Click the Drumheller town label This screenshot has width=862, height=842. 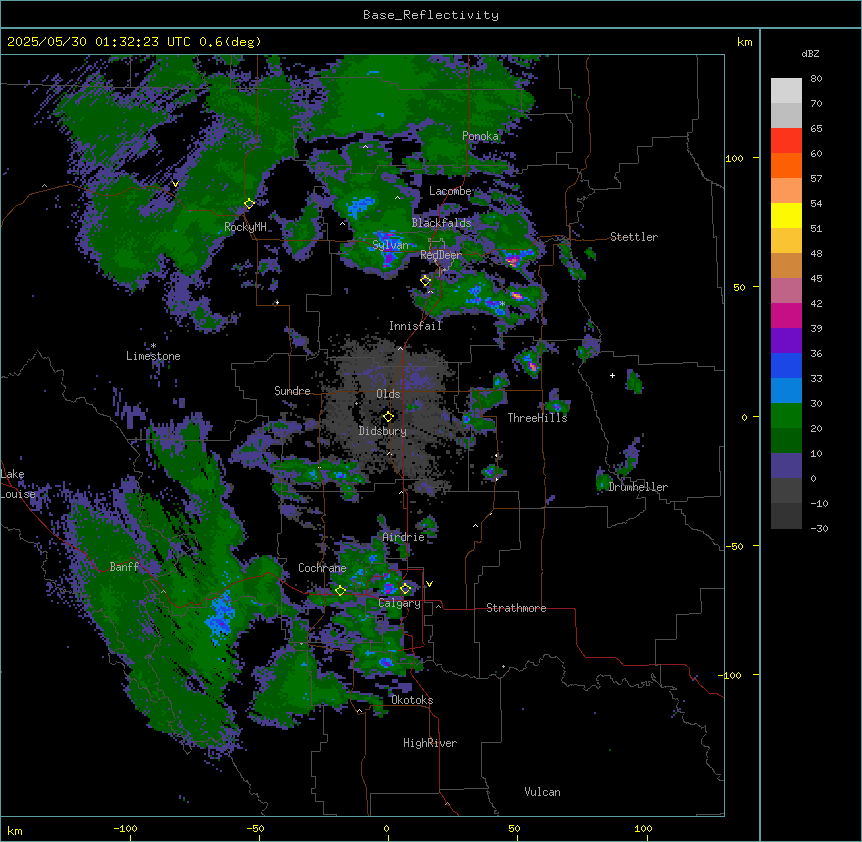[638, 487]
